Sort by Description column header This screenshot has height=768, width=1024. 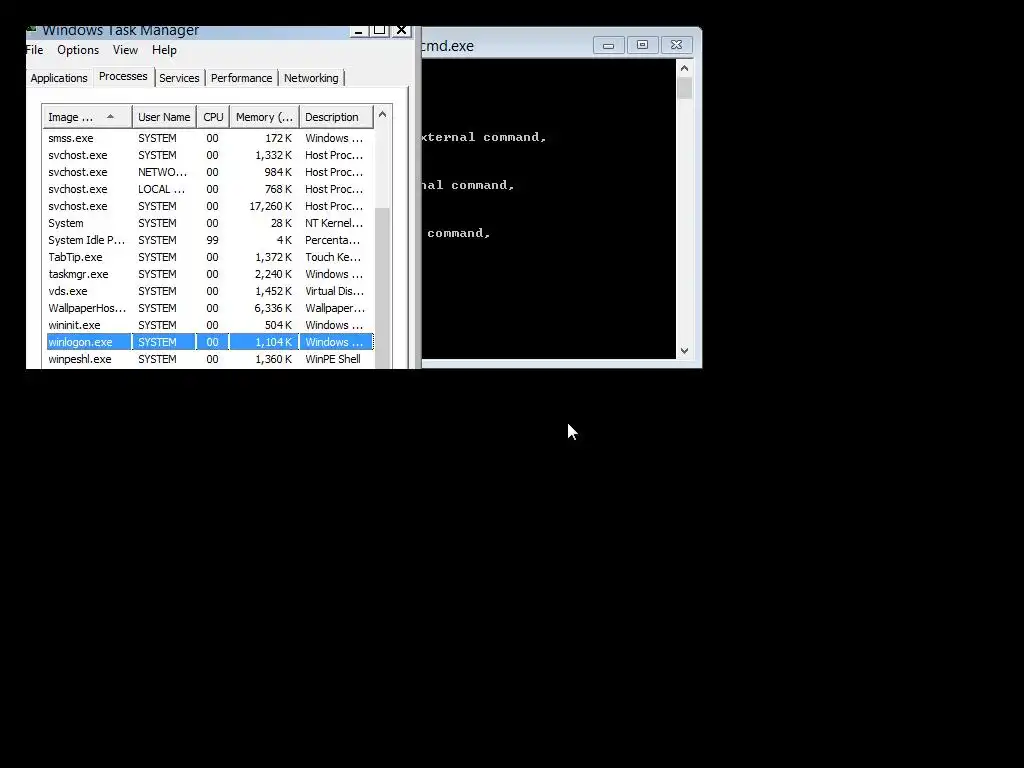pyautogui.click(x=336, y=117)
